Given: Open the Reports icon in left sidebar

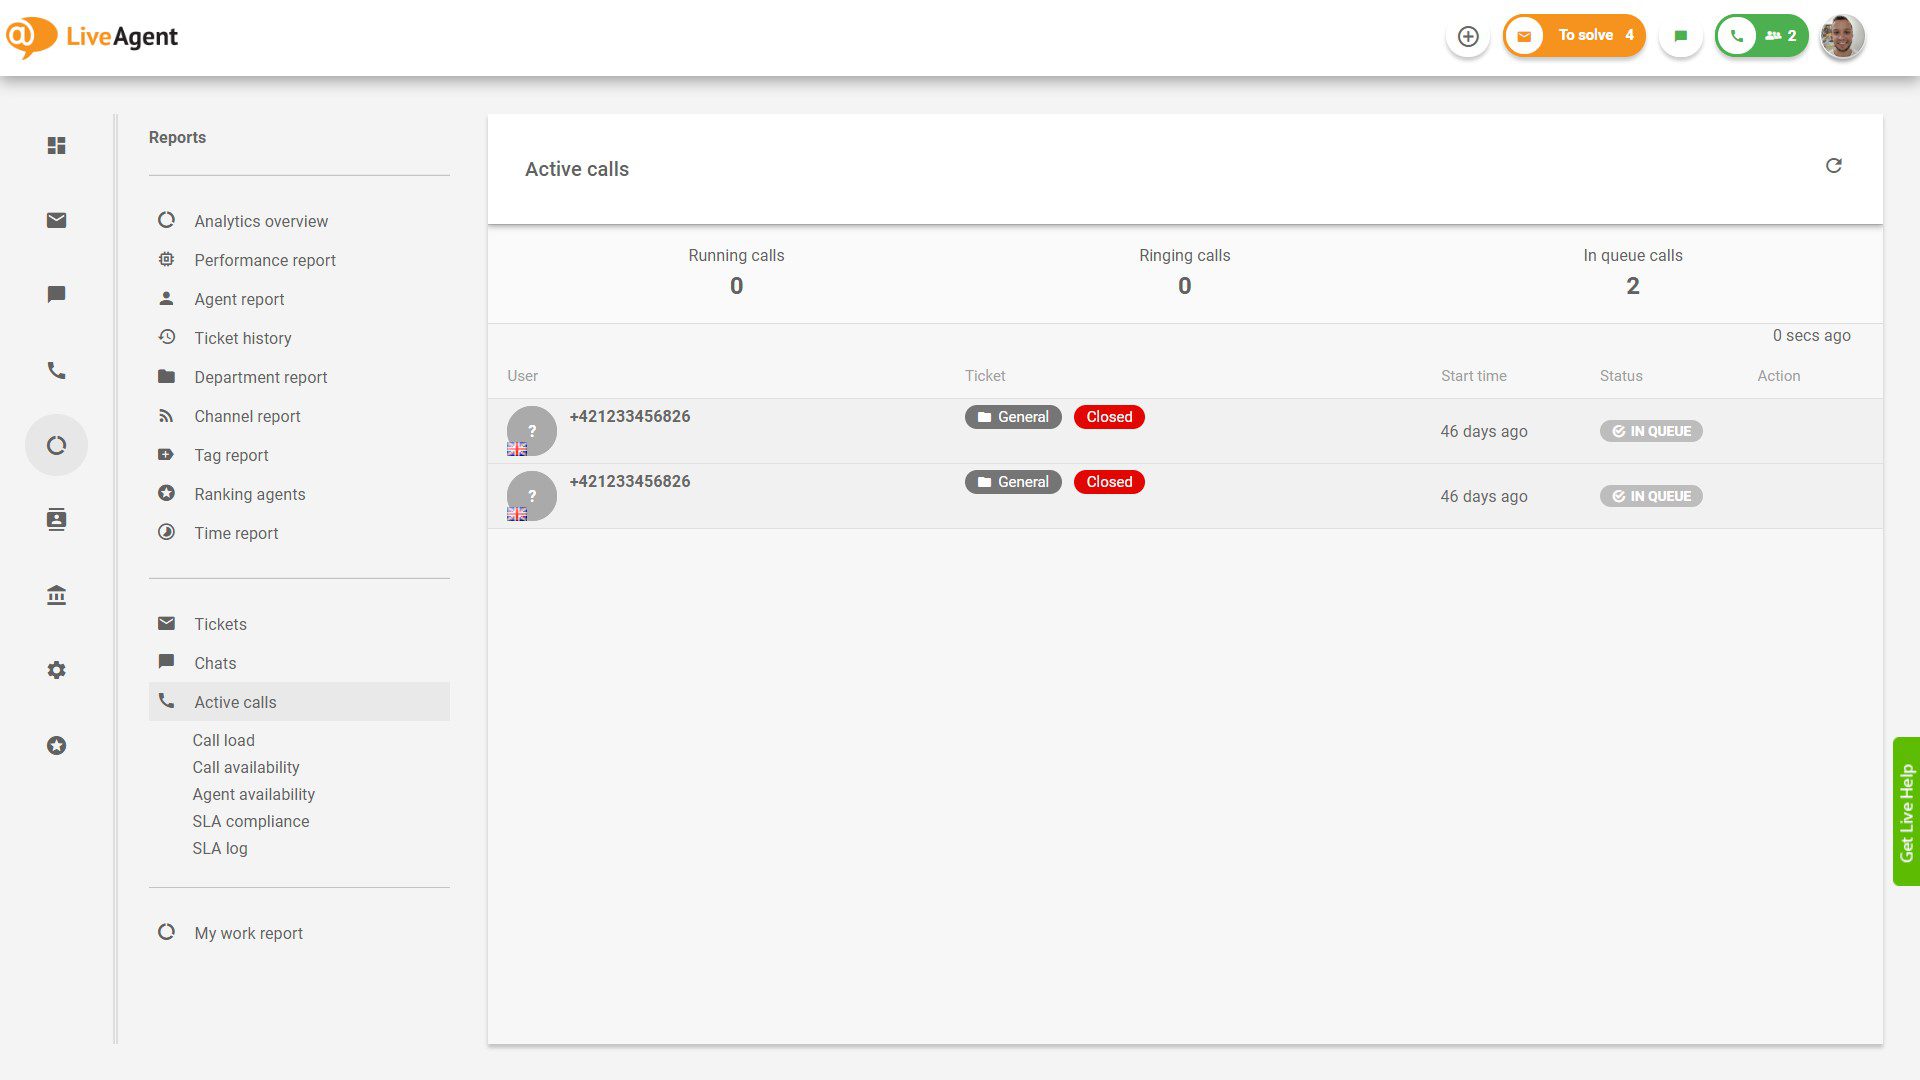Looking at the screenshot, I should 56,445.
